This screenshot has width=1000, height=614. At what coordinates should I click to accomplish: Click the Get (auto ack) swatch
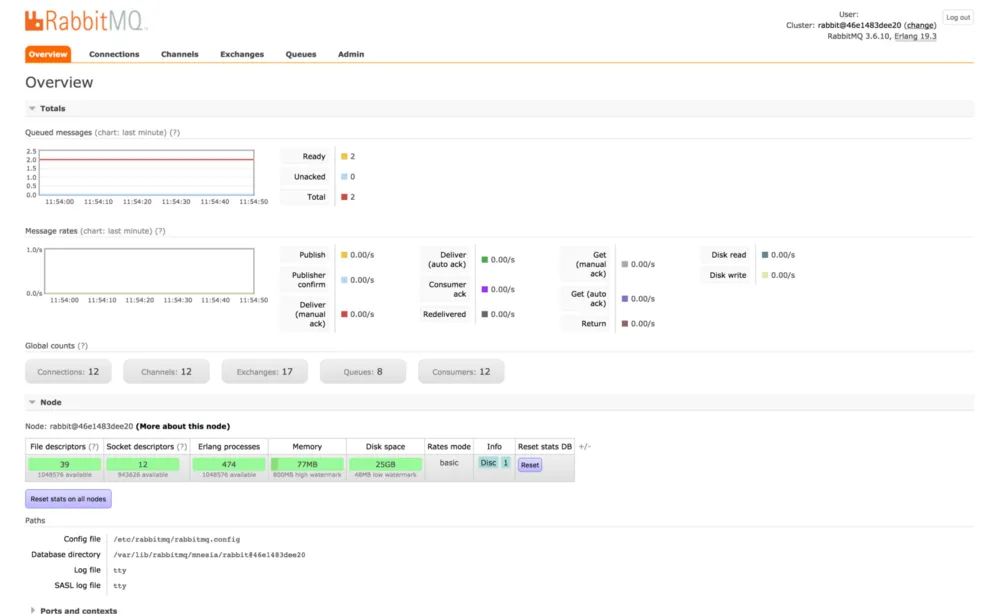625,298
